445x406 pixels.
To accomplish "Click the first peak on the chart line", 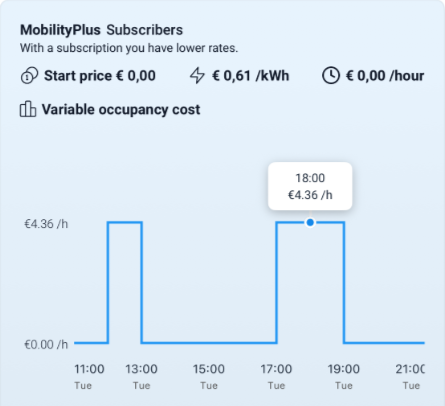I will [x=125, y=222].
